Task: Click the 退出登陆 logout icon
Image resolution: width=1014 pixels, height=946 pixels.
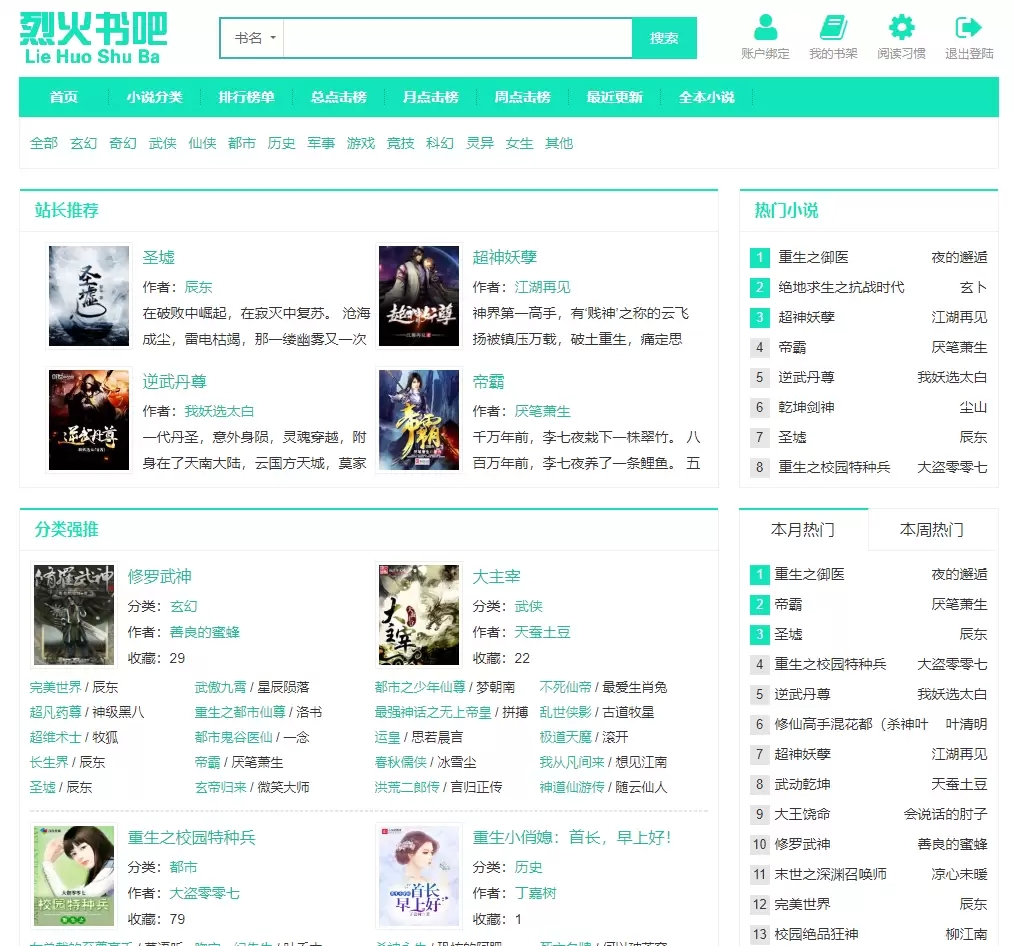Action: pyautogui.click(x=969, y=27)
